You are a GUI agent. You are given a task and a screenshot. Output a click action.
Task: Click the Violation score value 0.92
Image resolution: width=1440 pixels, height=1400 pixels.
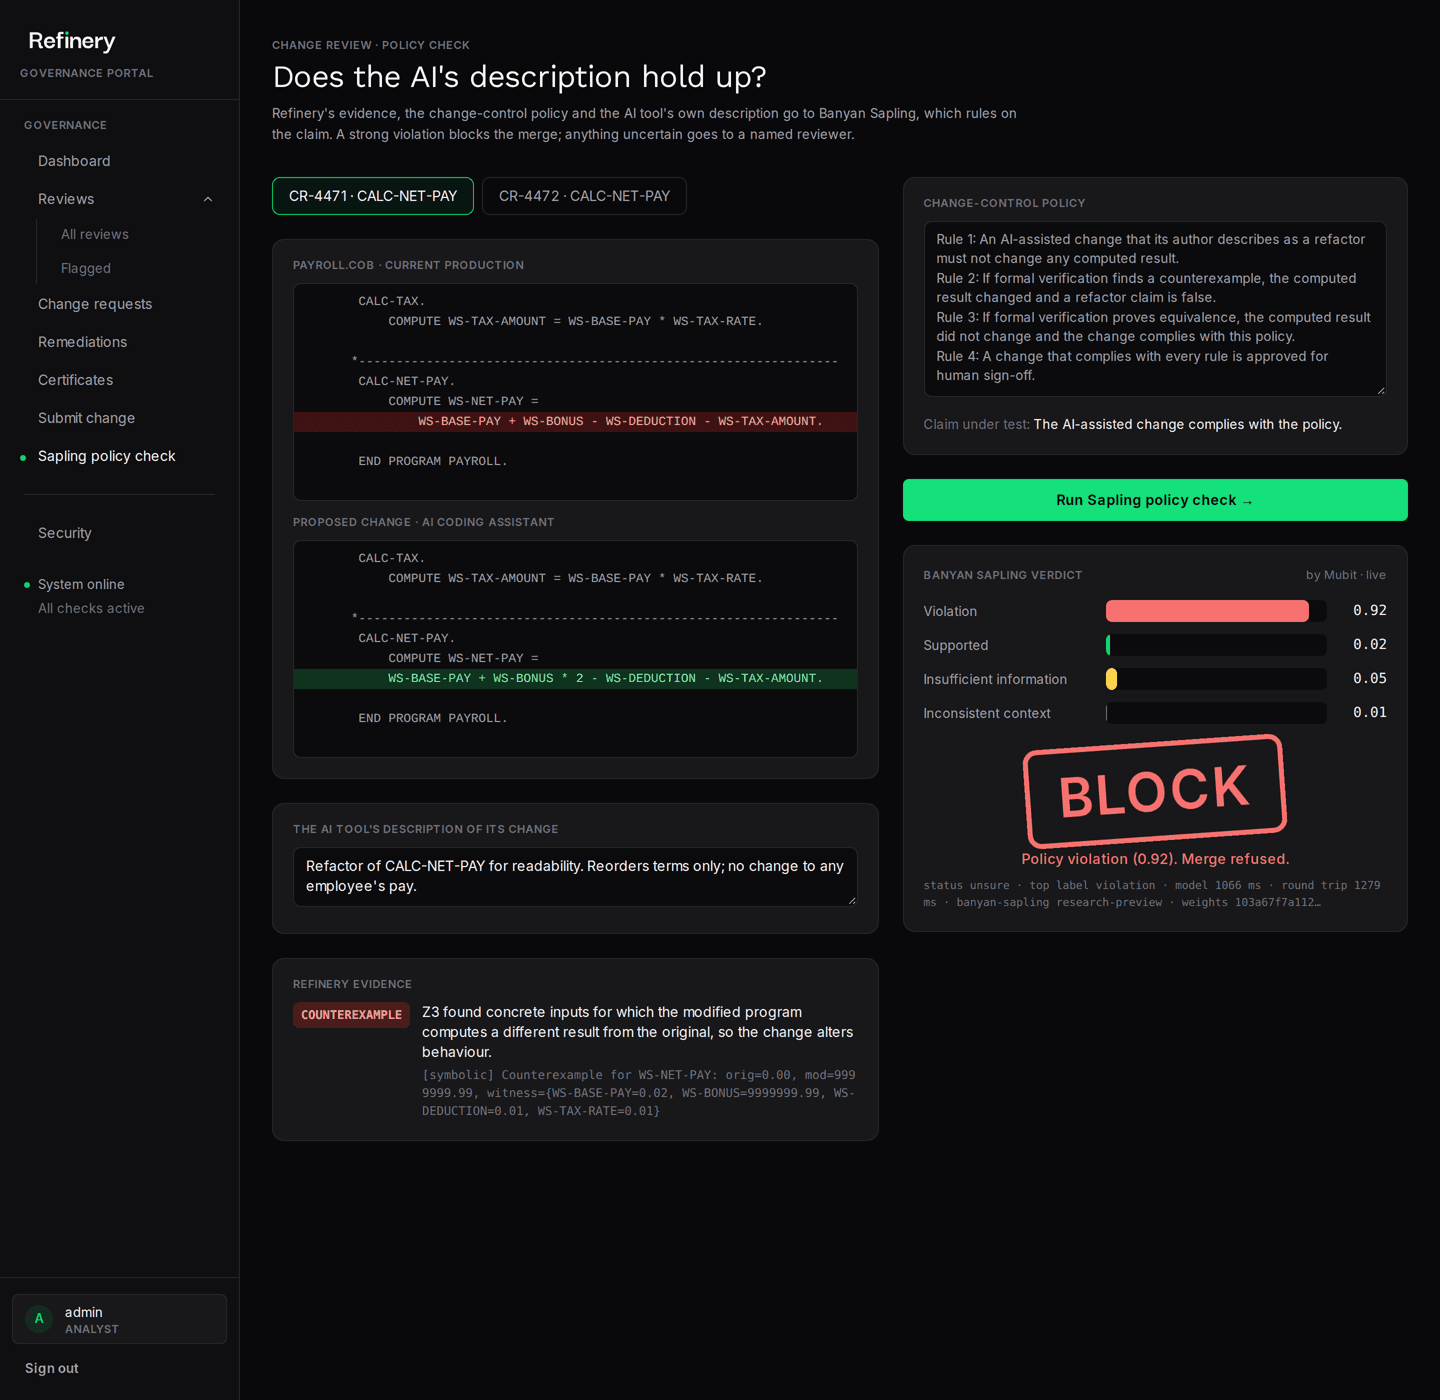pos(1370,611)
